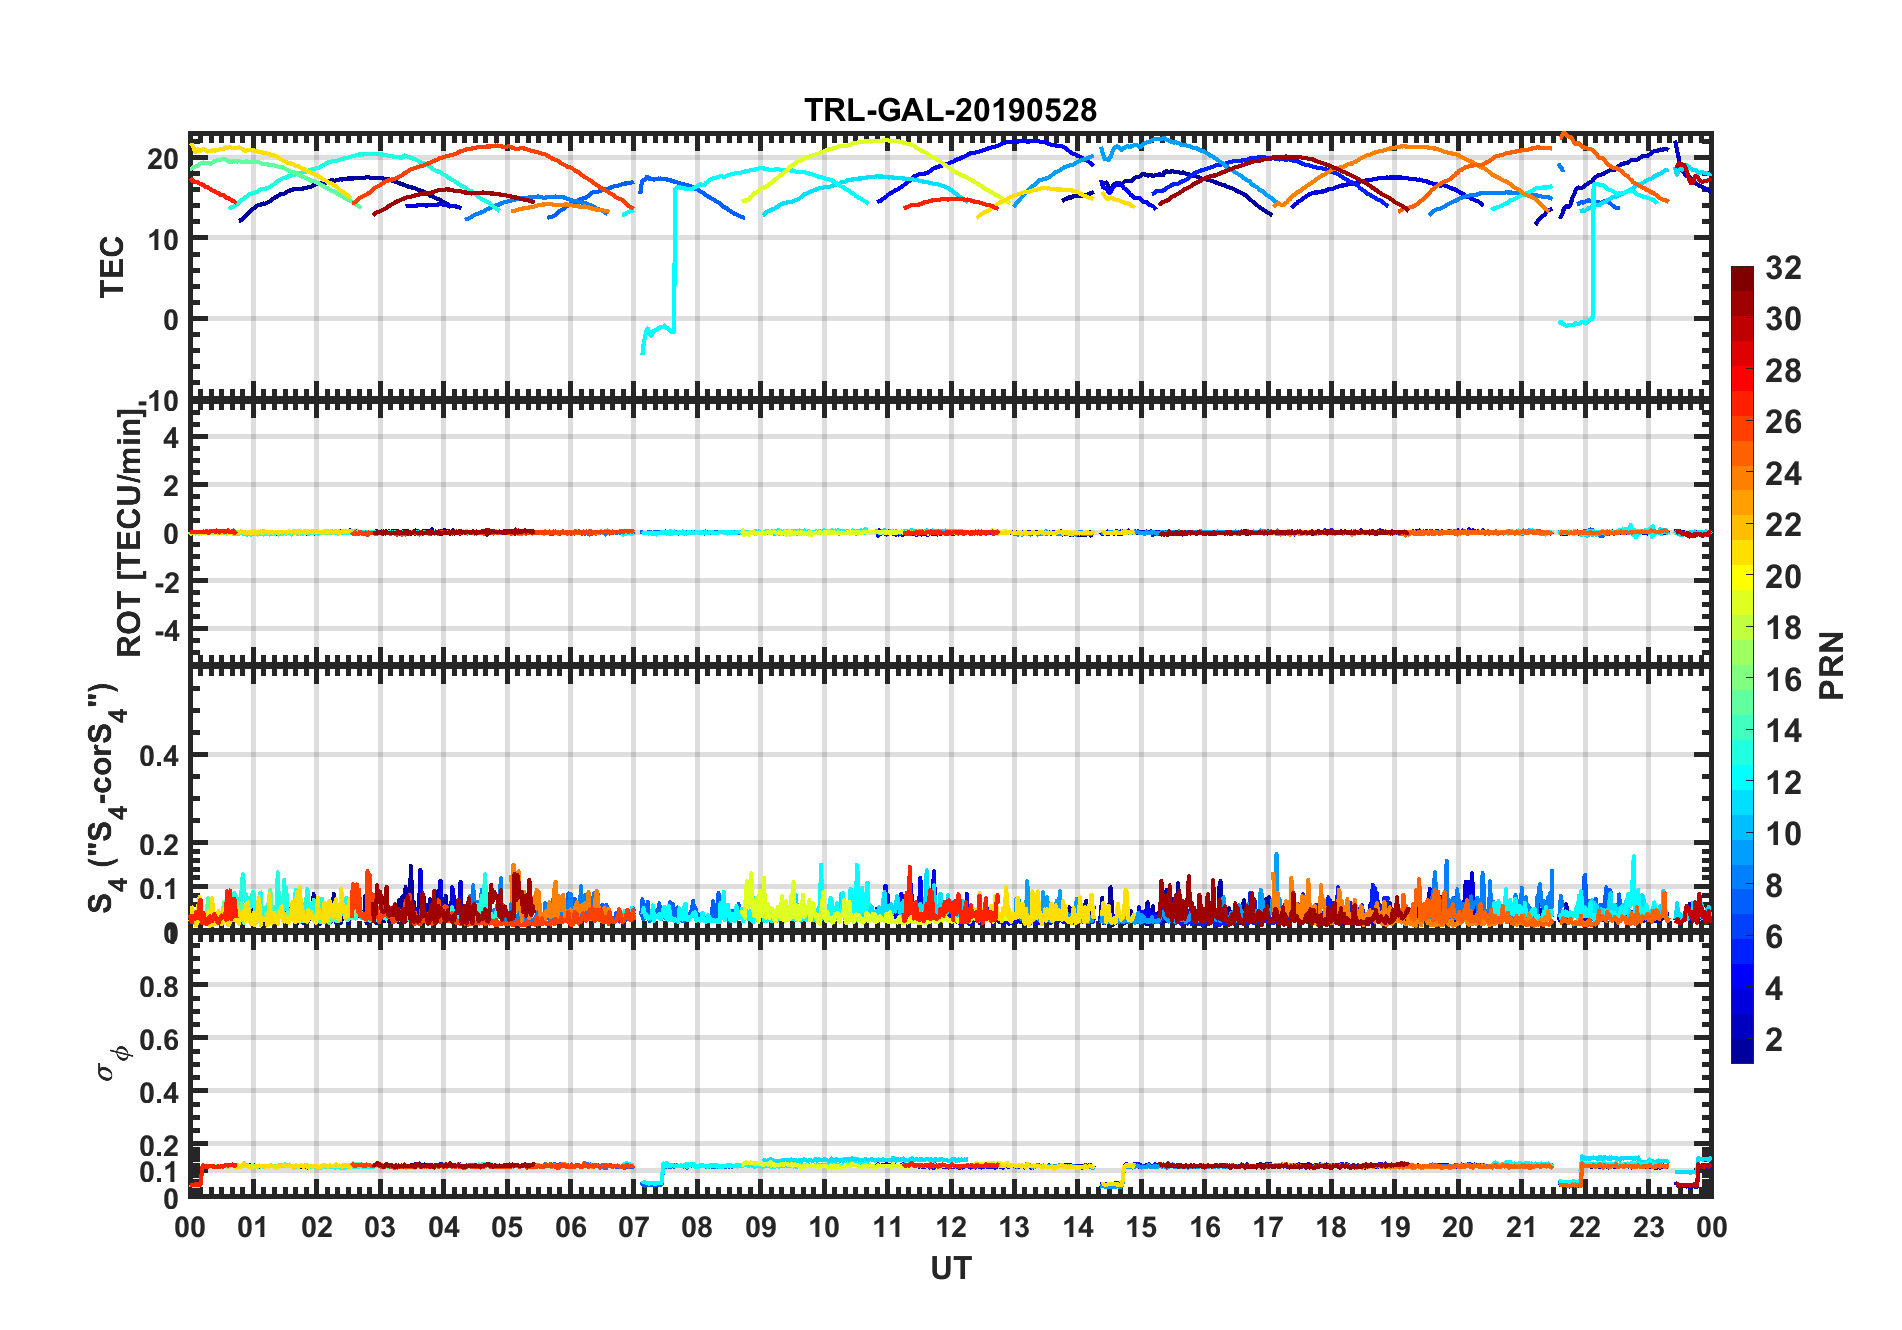Select x-axis tick label 09
Screen dimensions: 1902x1330
tap(760, 1228)
